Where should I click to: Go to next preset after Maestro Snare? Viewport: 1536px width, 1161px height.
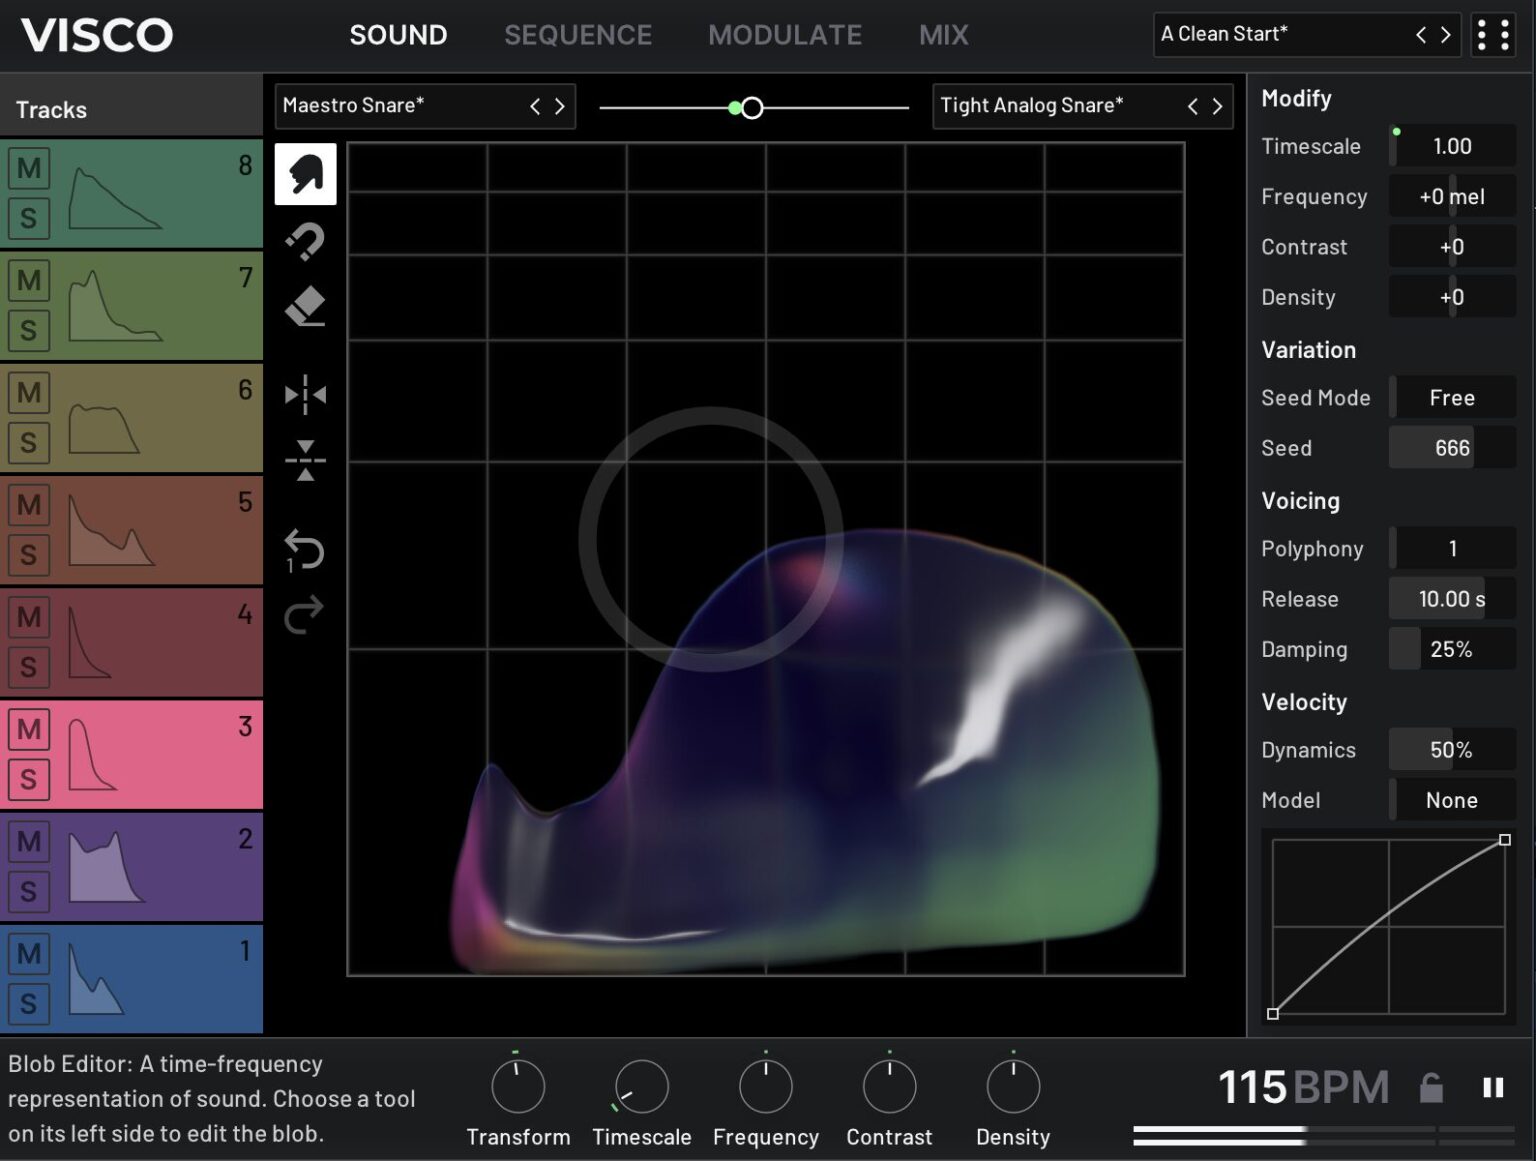click(560, 106)
